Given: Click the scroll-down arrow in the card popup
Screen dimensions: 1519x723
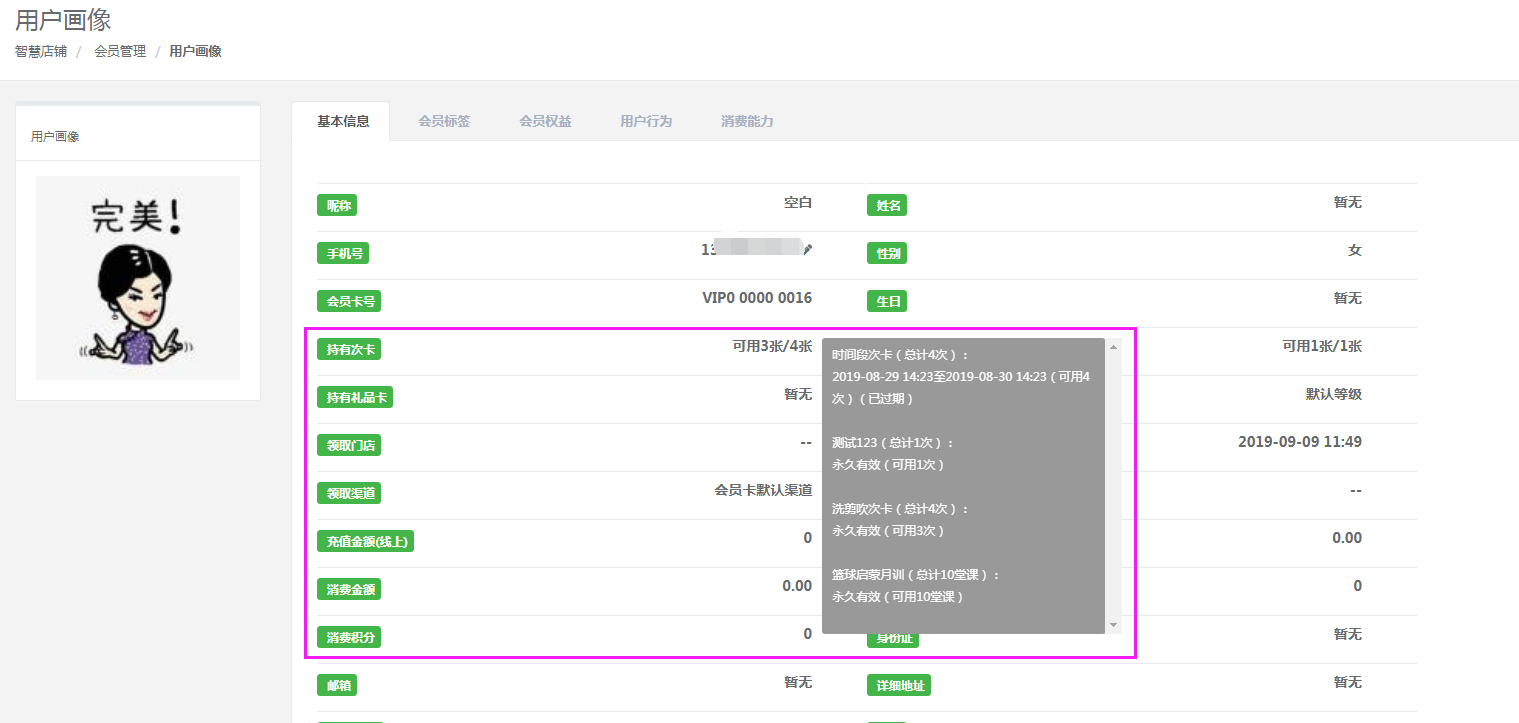Looking at the screenshot, I should (1113, 625).
